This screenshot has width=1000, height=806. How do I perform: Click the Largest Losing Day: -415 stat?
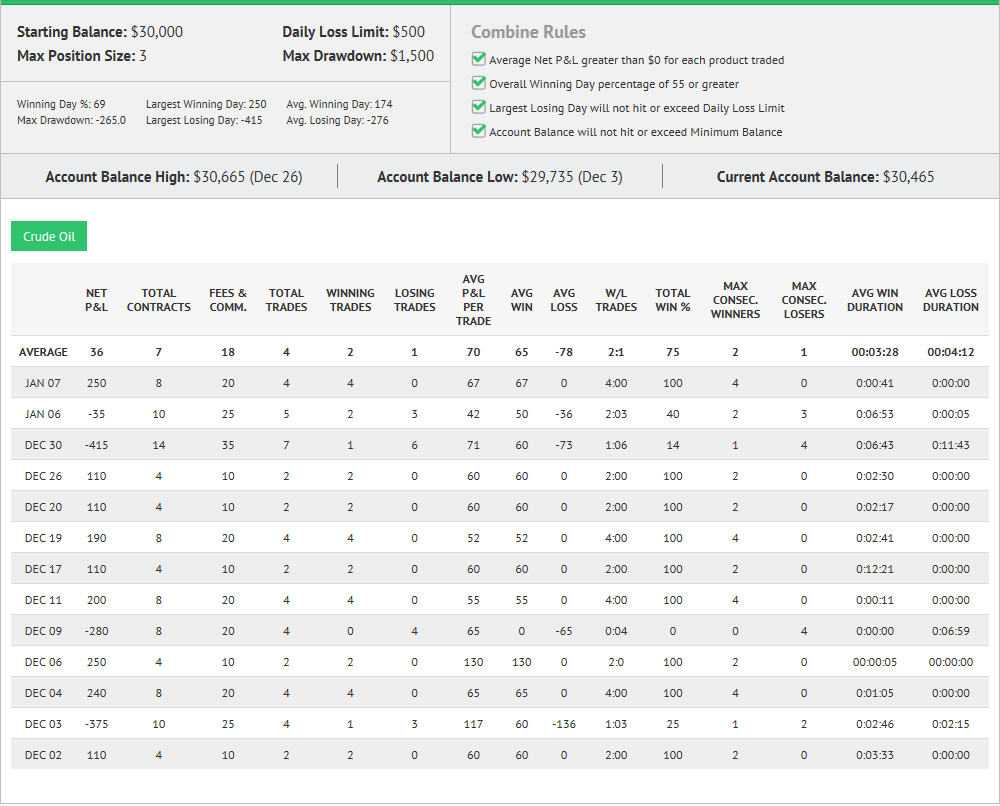(204, 120)
